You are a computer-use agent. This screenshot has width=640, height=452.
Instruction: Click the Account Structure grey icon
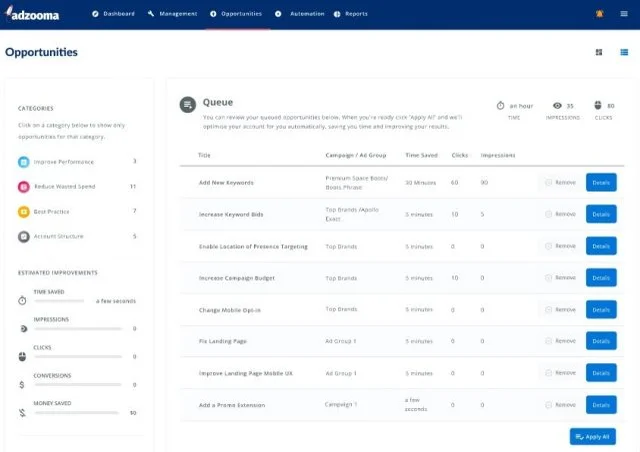[x=24, y=236]
